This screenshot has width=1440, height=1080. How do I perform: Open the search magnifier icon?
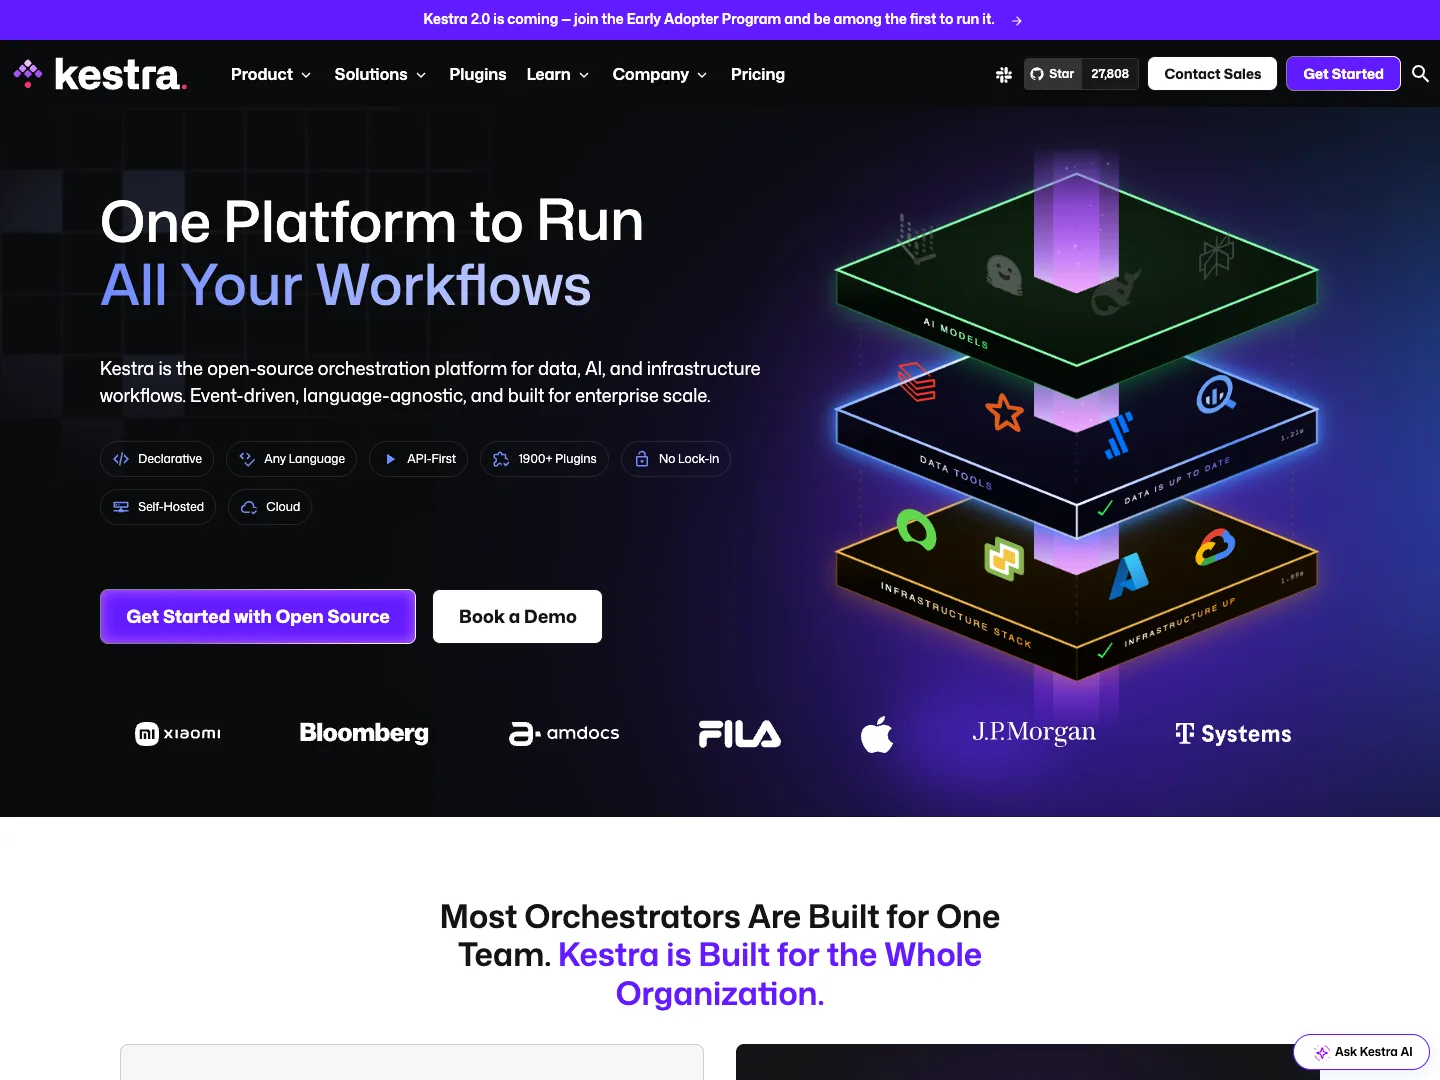(1420, 74)
